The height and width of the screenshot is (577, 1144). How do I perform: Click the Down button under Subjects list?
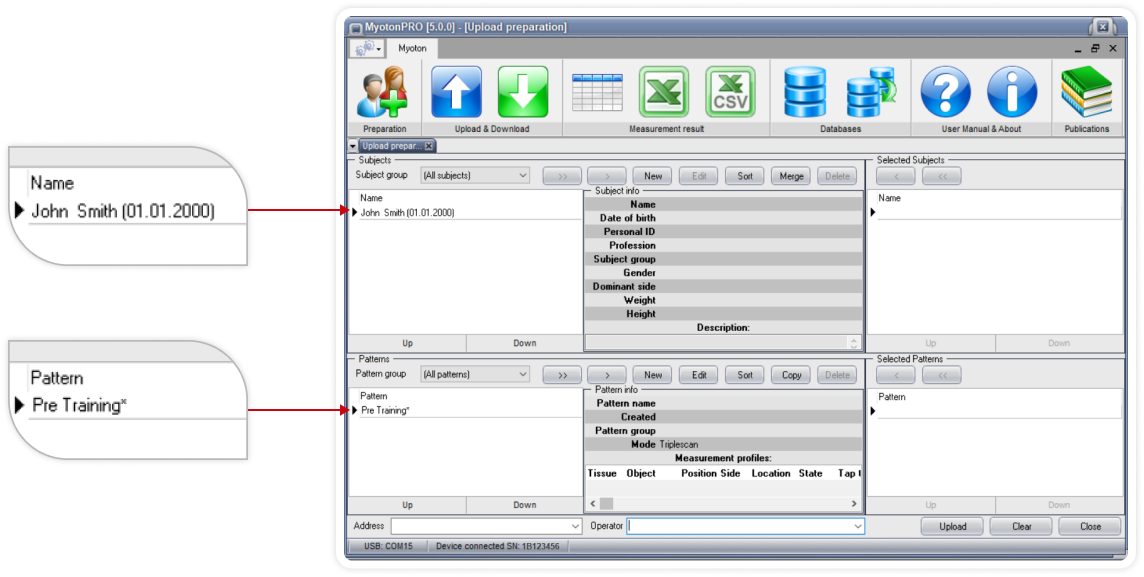click(x=525, y=343)
